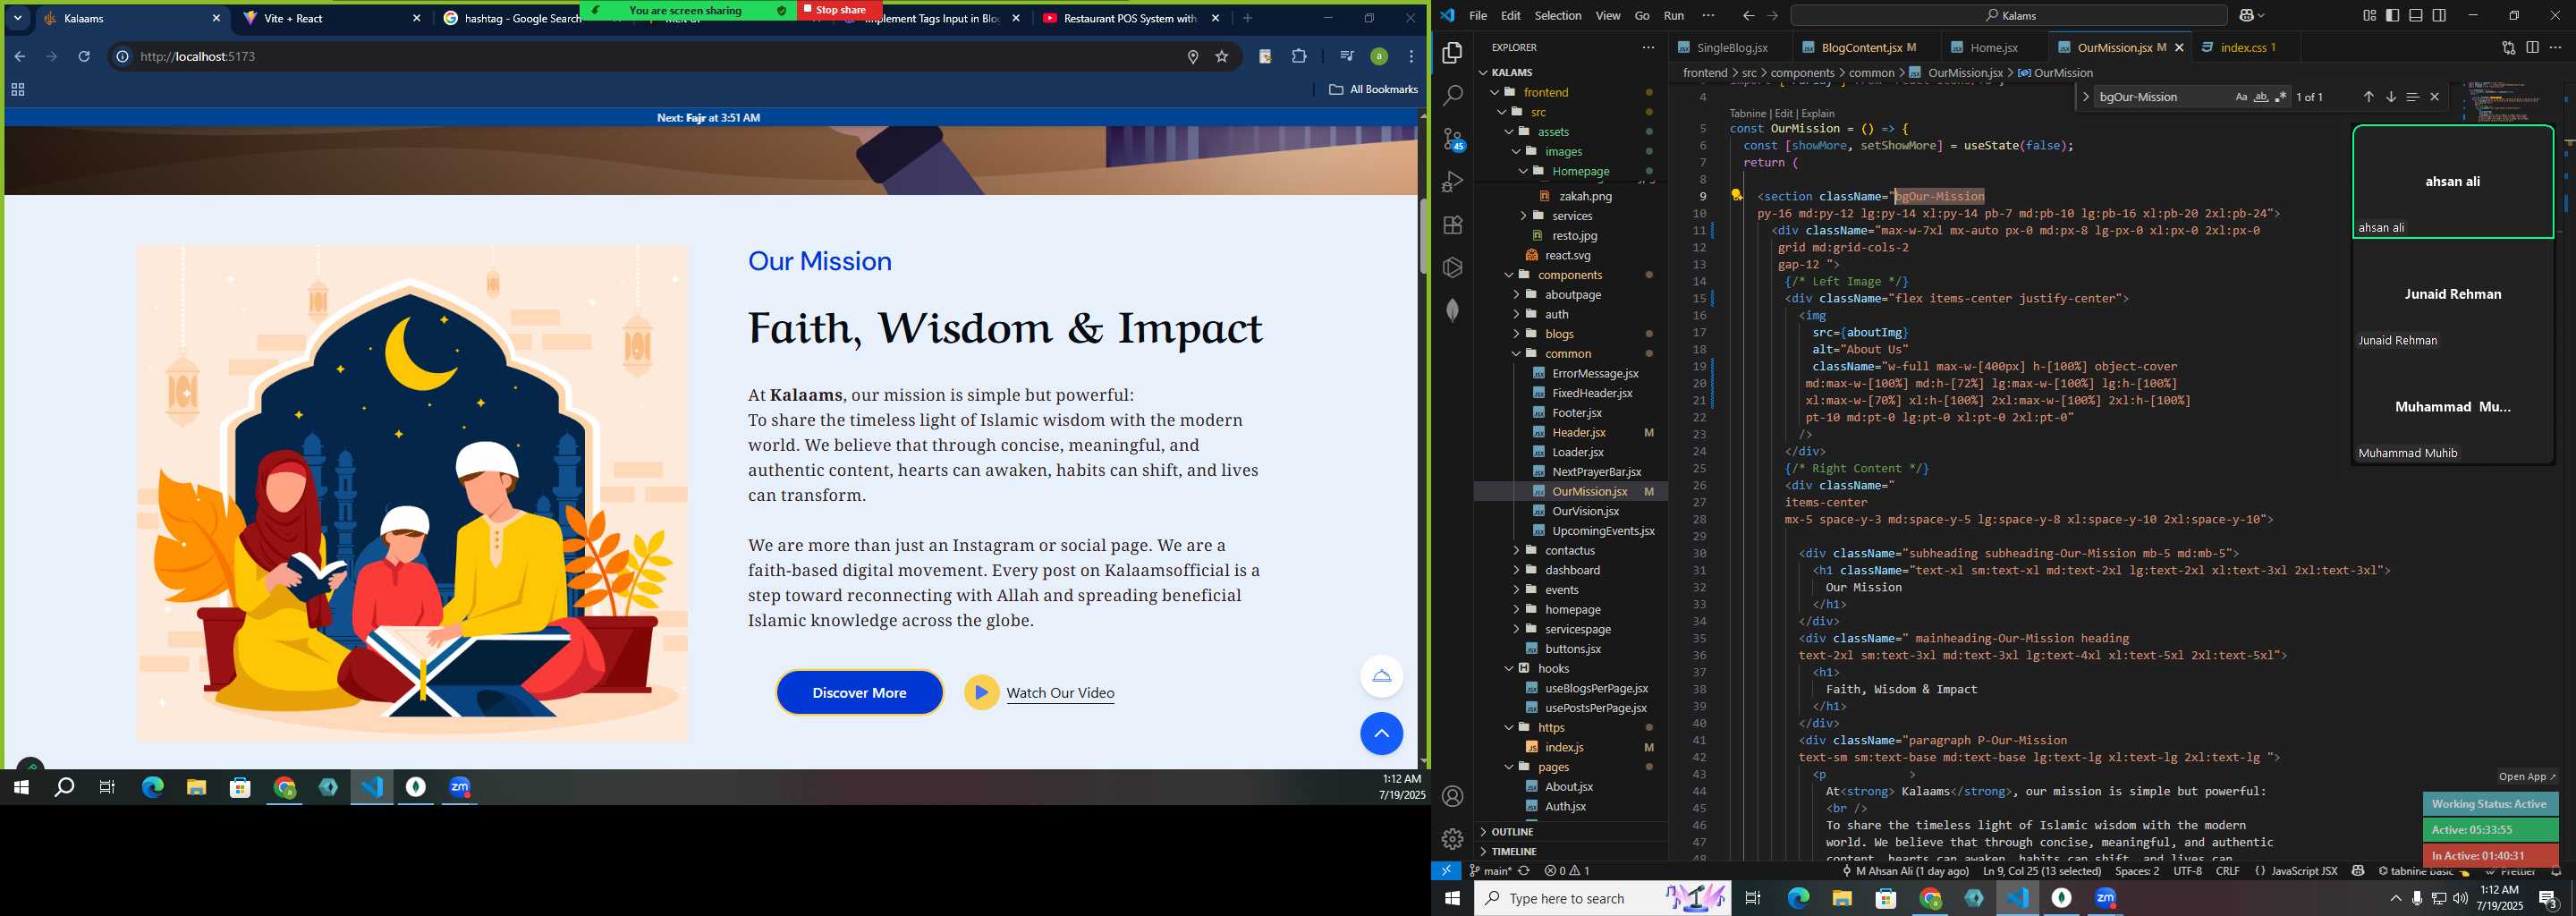Screen dimensions: 2576x916
Task: Toggle Primary Side Bar visibility
Action: tap(2392, 15)
